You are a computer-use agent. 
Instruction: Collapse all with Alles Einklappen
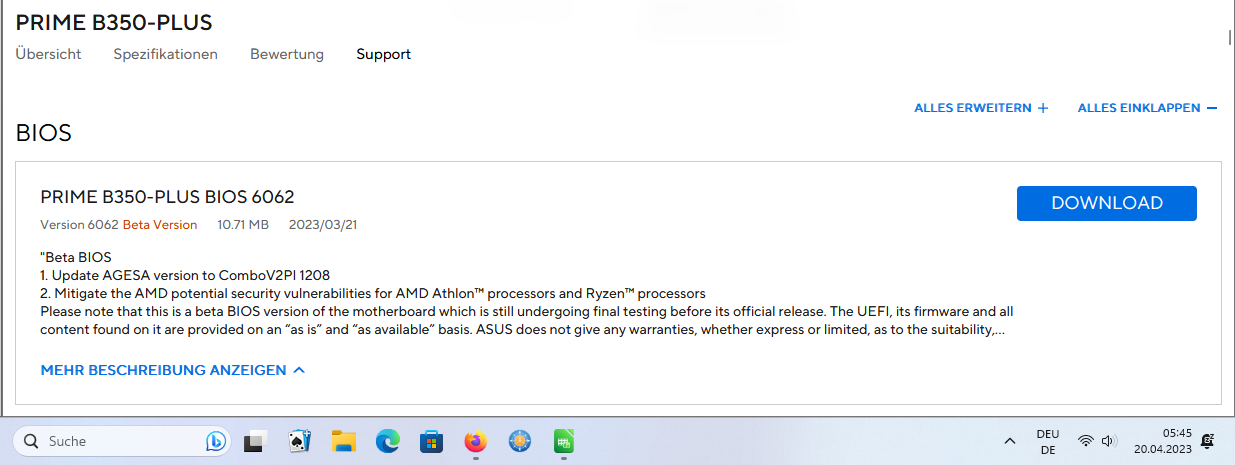[1147, 108]
